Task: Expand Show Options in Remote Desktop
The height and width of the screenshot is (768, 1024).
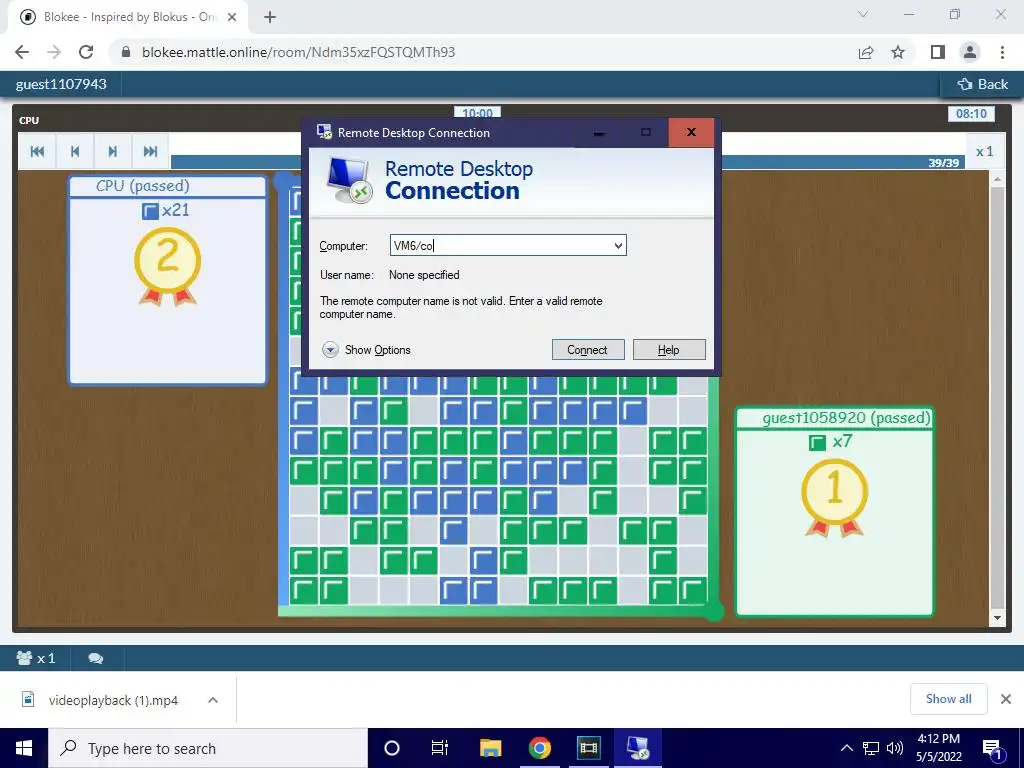Action: click(x=366, y=349)
